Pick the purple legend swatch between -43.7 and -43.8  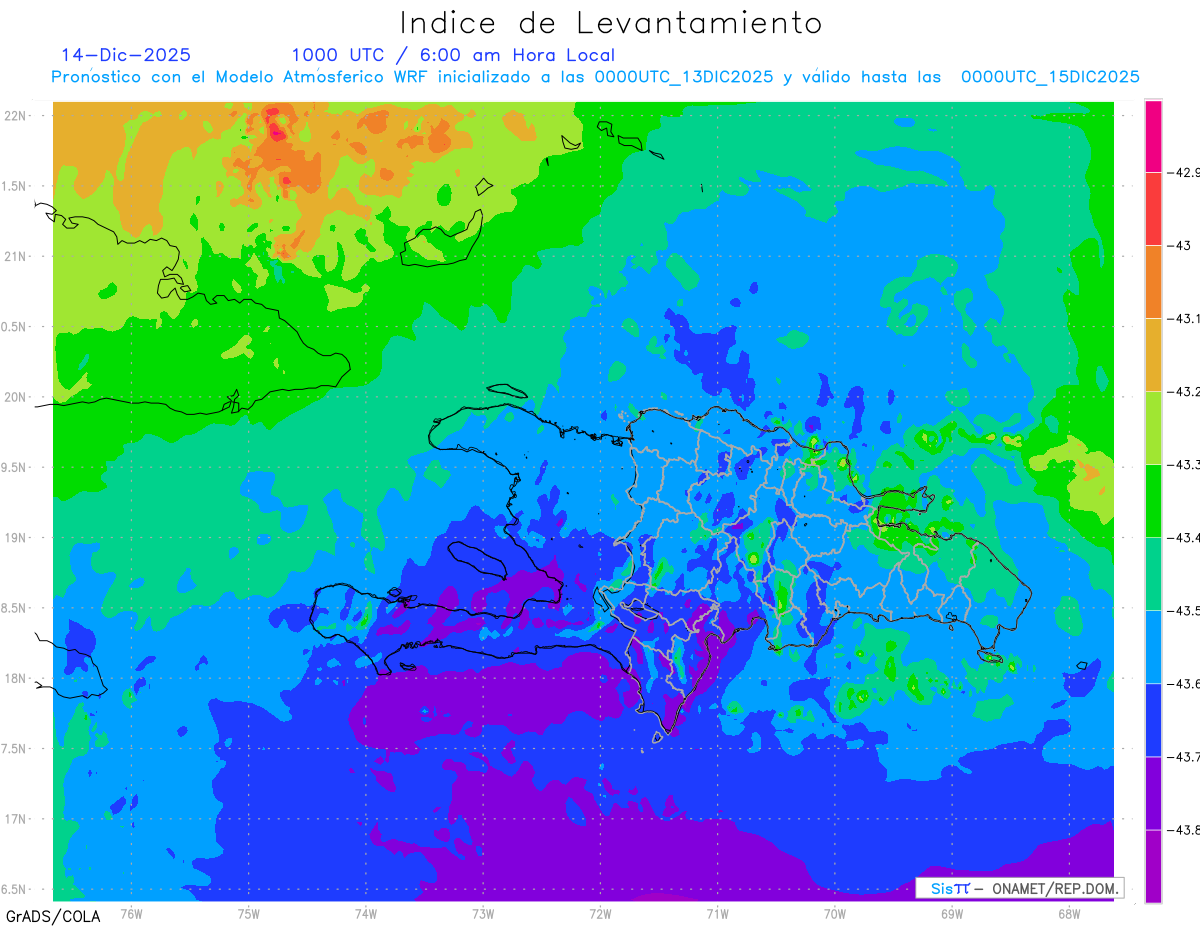[1153, 792]
